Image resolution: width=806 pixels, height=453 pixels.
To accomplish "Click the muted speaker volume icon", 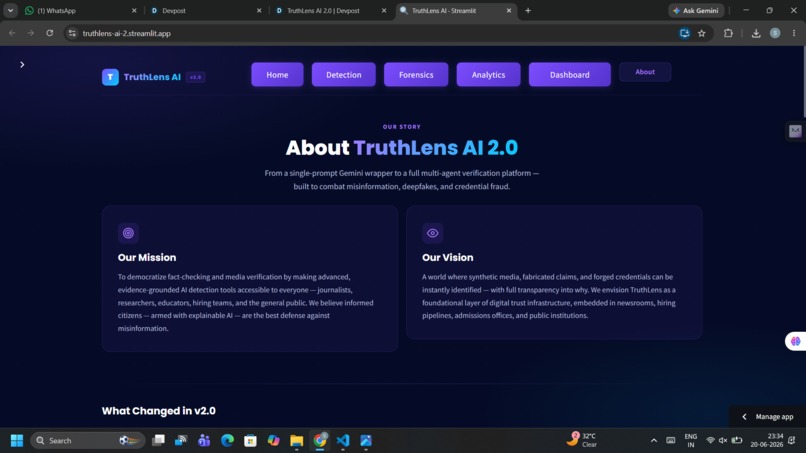I will tap(723, 441).
